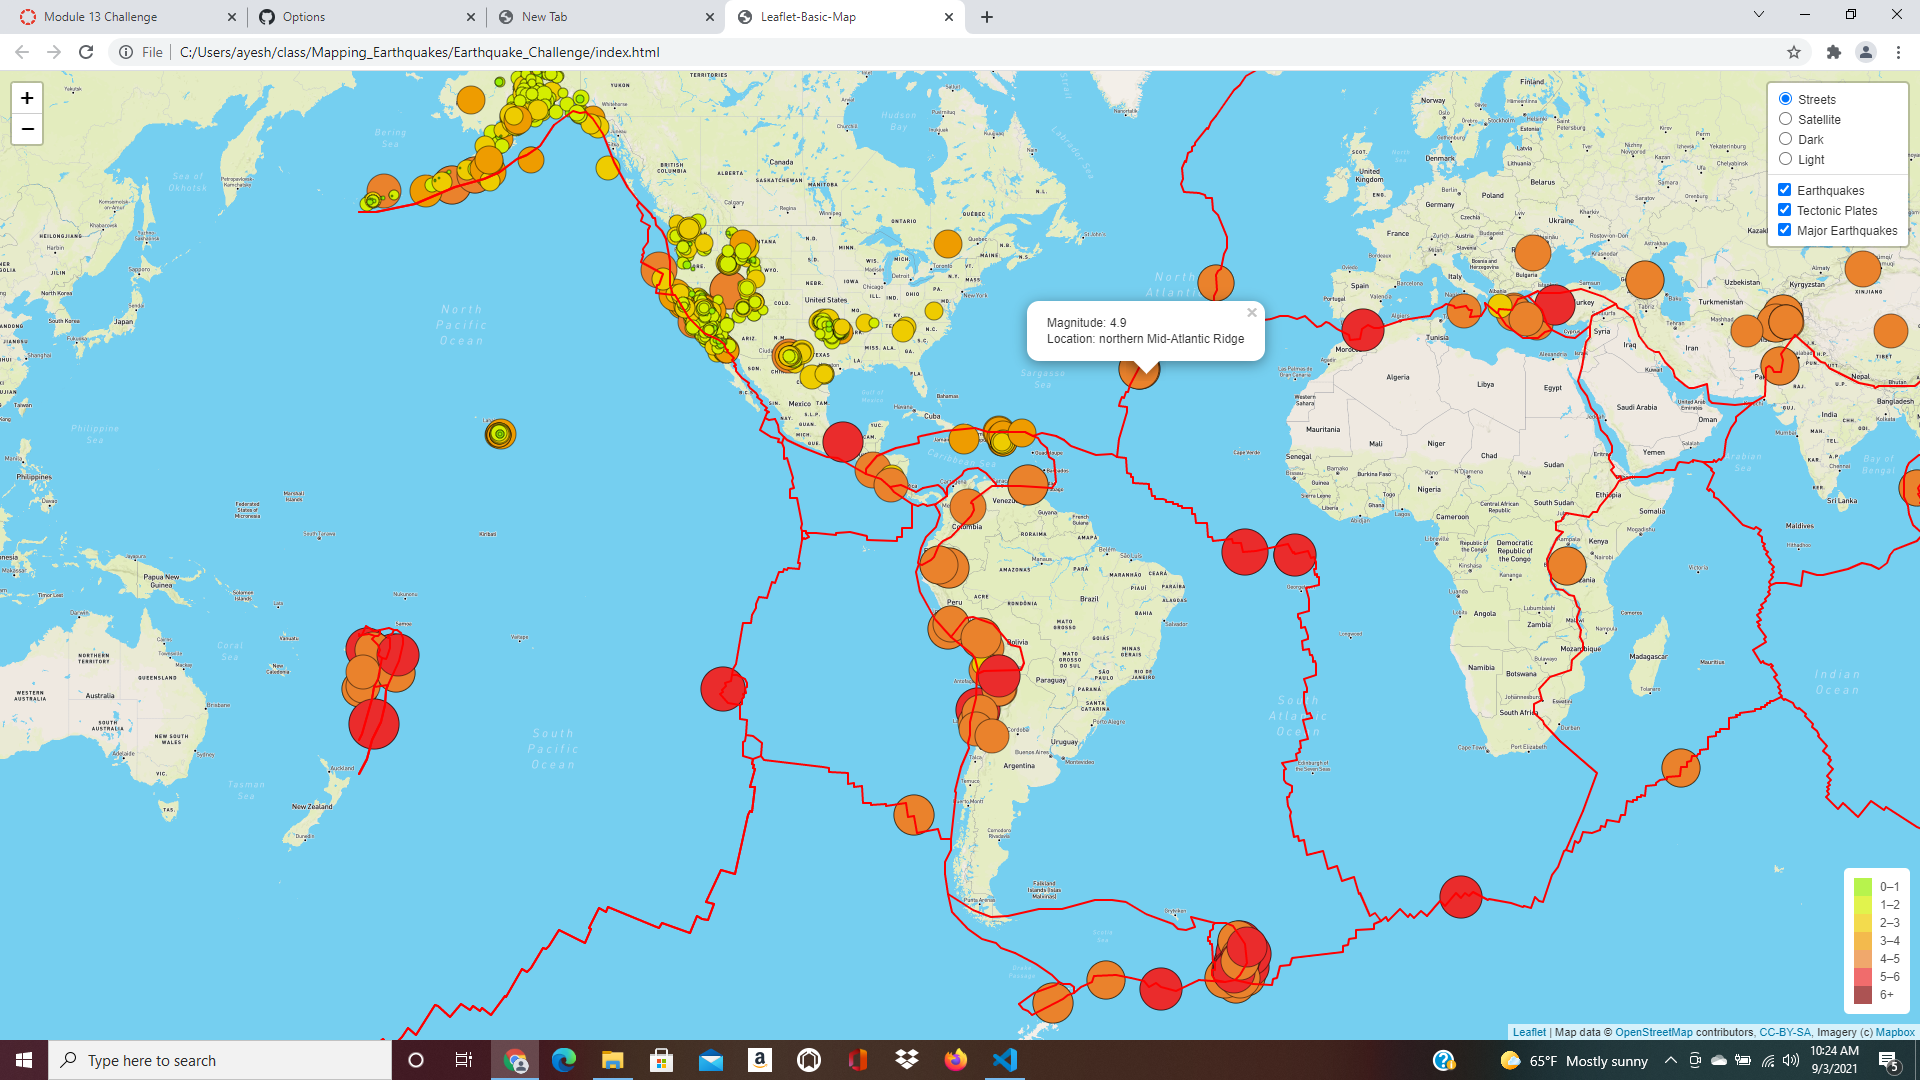The image size is (1920, 1080).
Task: Open the browser extensions puzzle icon
Action: [x=1833, y=52]
